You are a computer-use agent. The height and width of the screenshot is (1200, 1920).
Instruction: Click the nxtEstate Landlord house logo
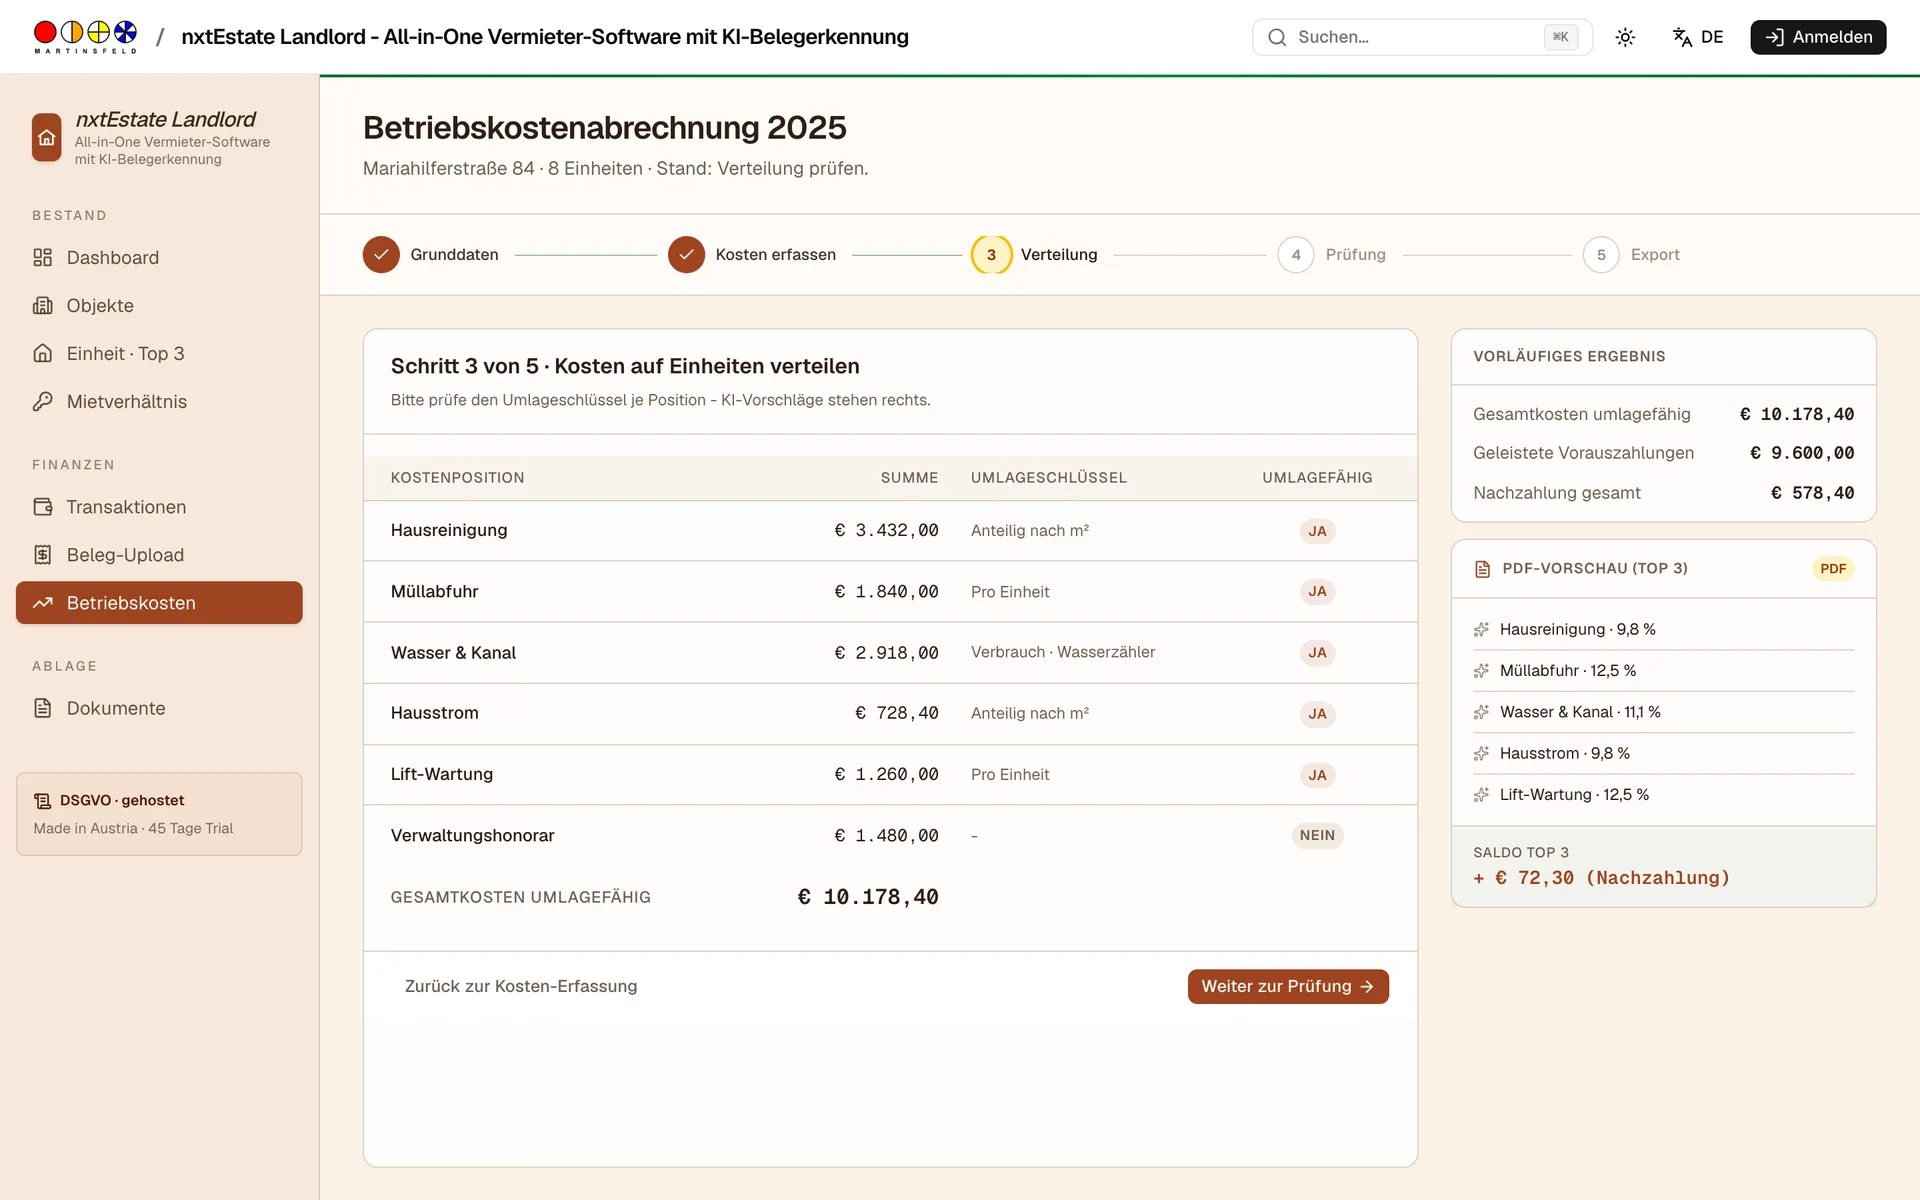[47, 137]
